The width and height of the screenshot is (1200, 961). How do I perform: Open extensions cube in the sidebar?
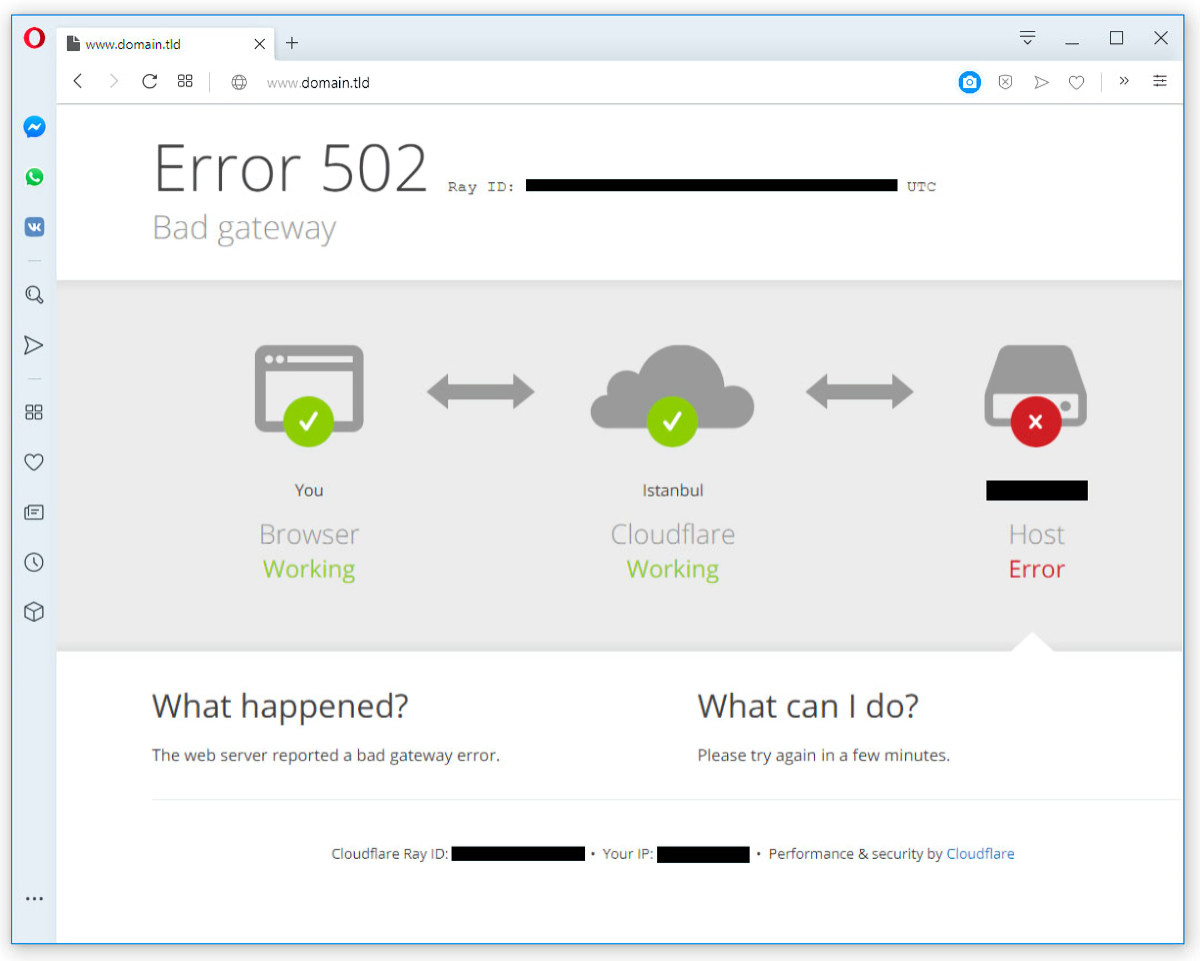(34, 612)
